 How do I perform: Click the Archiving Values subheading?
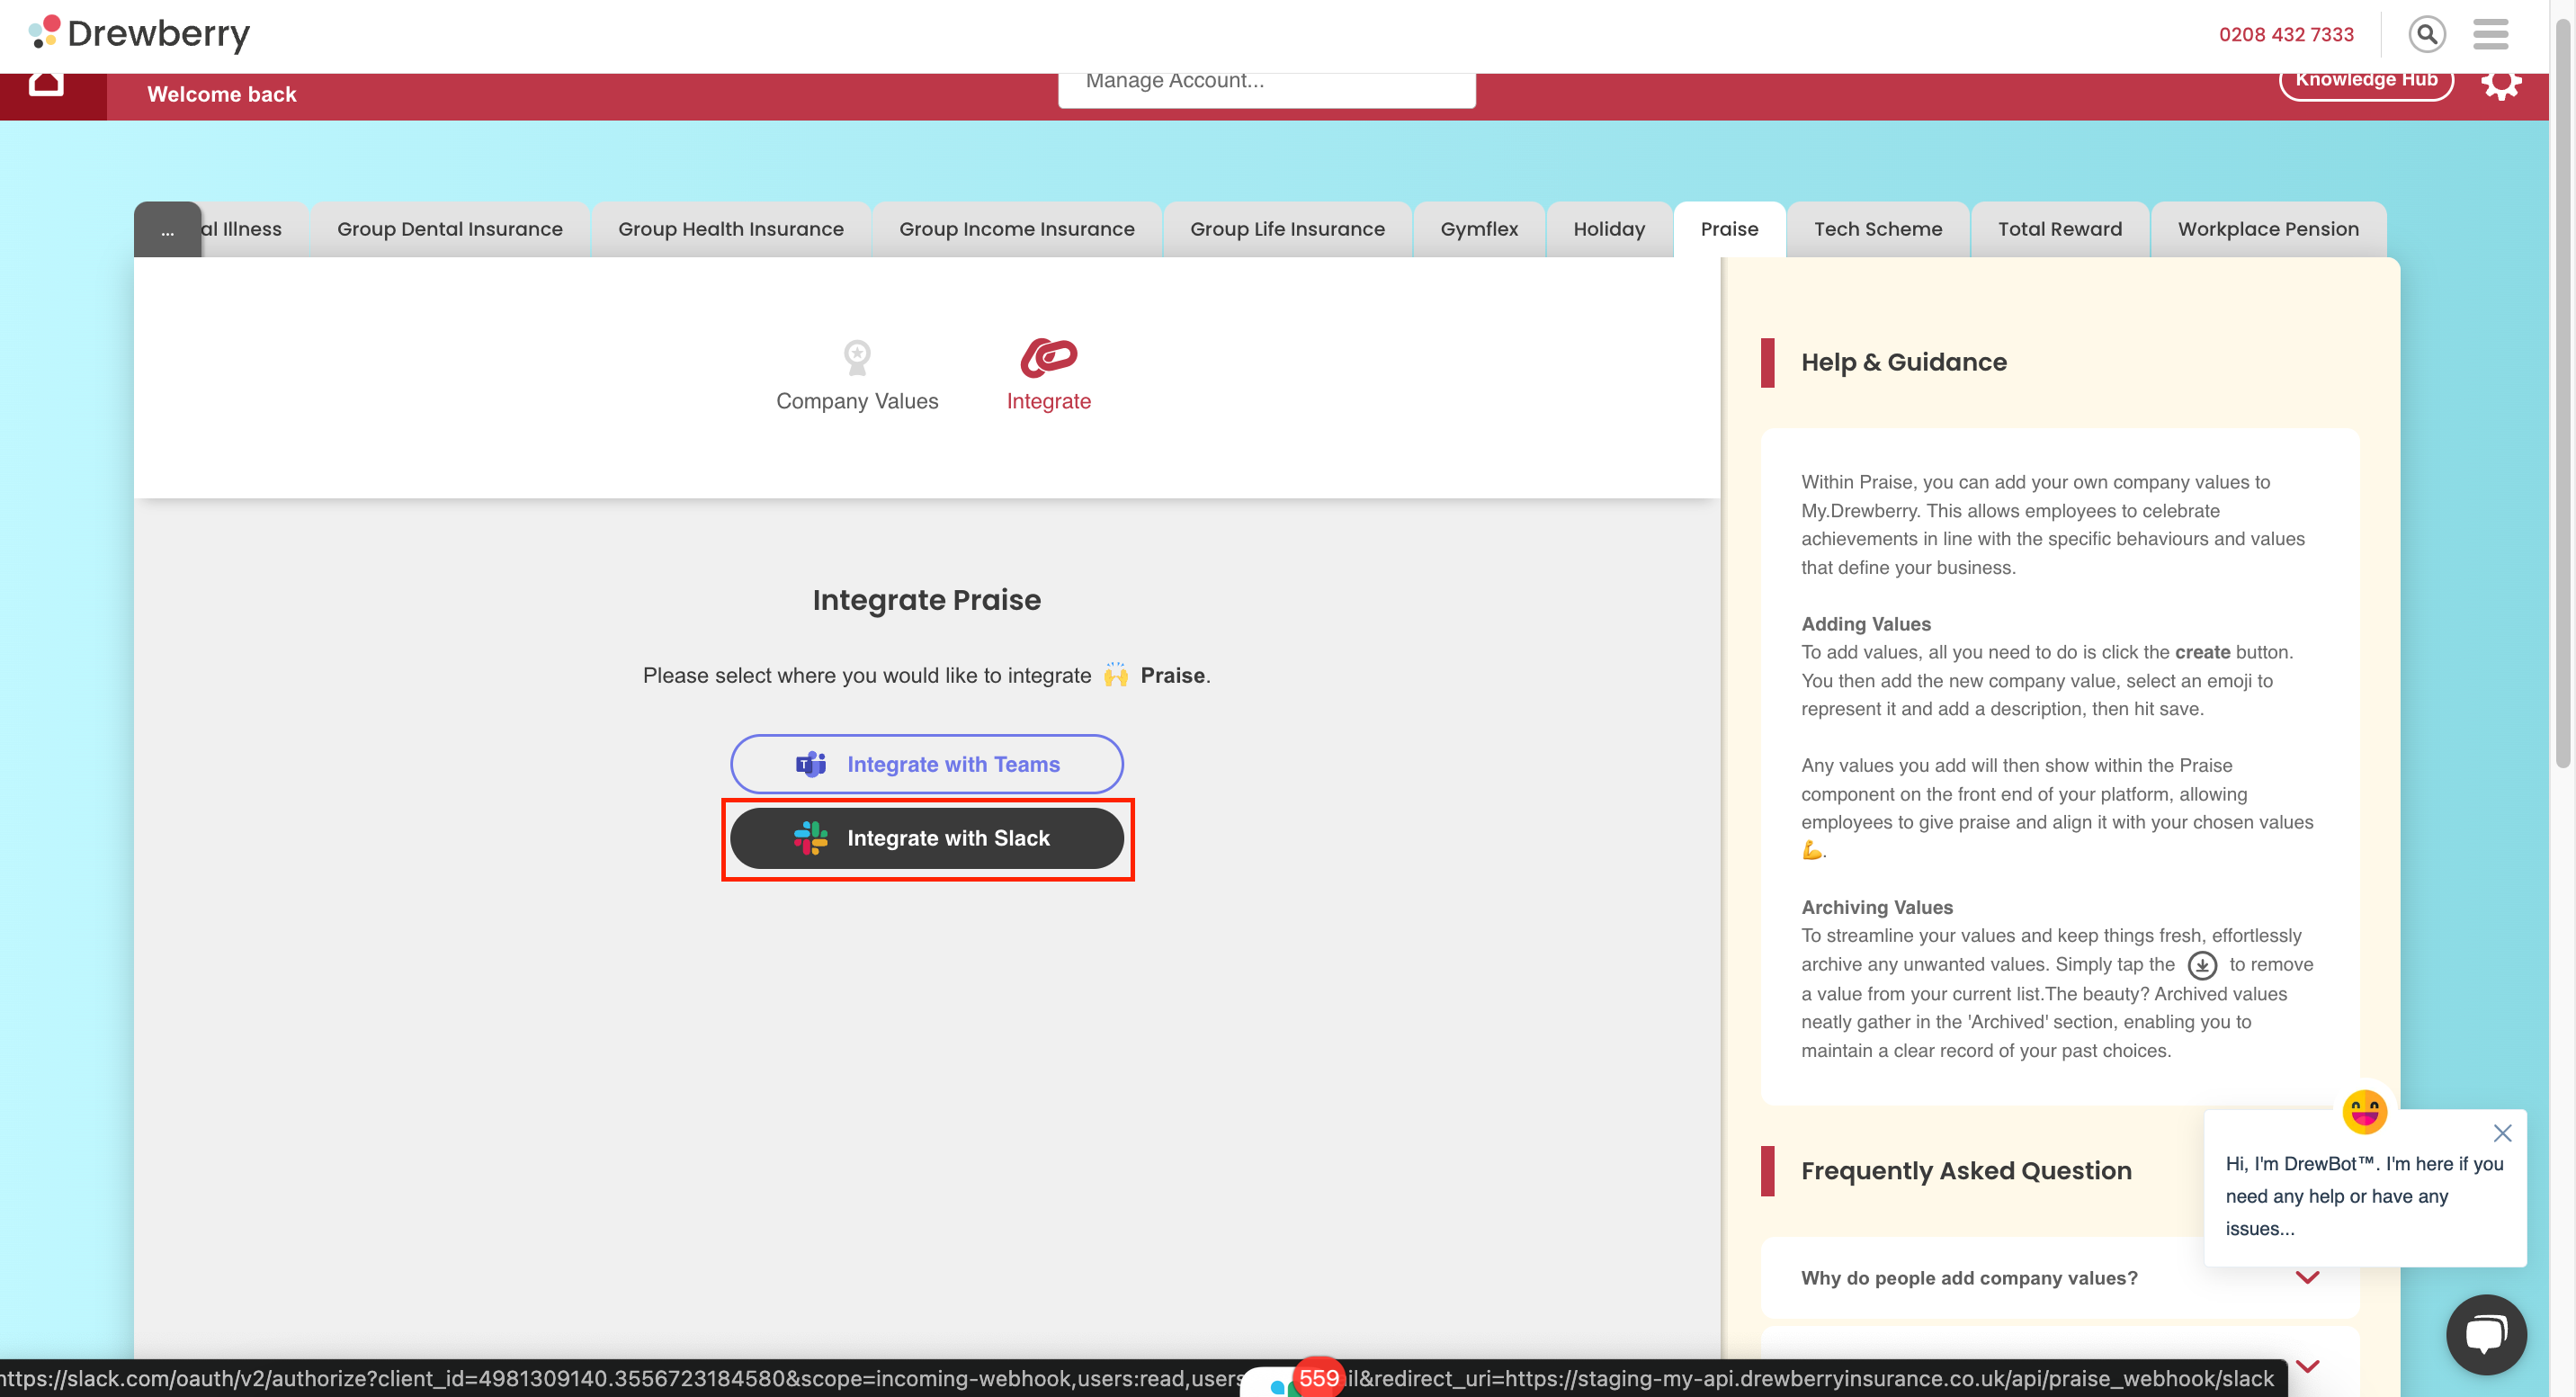click(1876, 907)
